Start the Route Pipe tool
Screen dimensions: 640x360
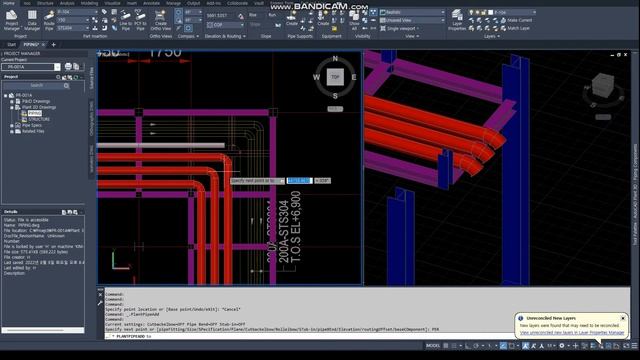click(x=49, y=20)
